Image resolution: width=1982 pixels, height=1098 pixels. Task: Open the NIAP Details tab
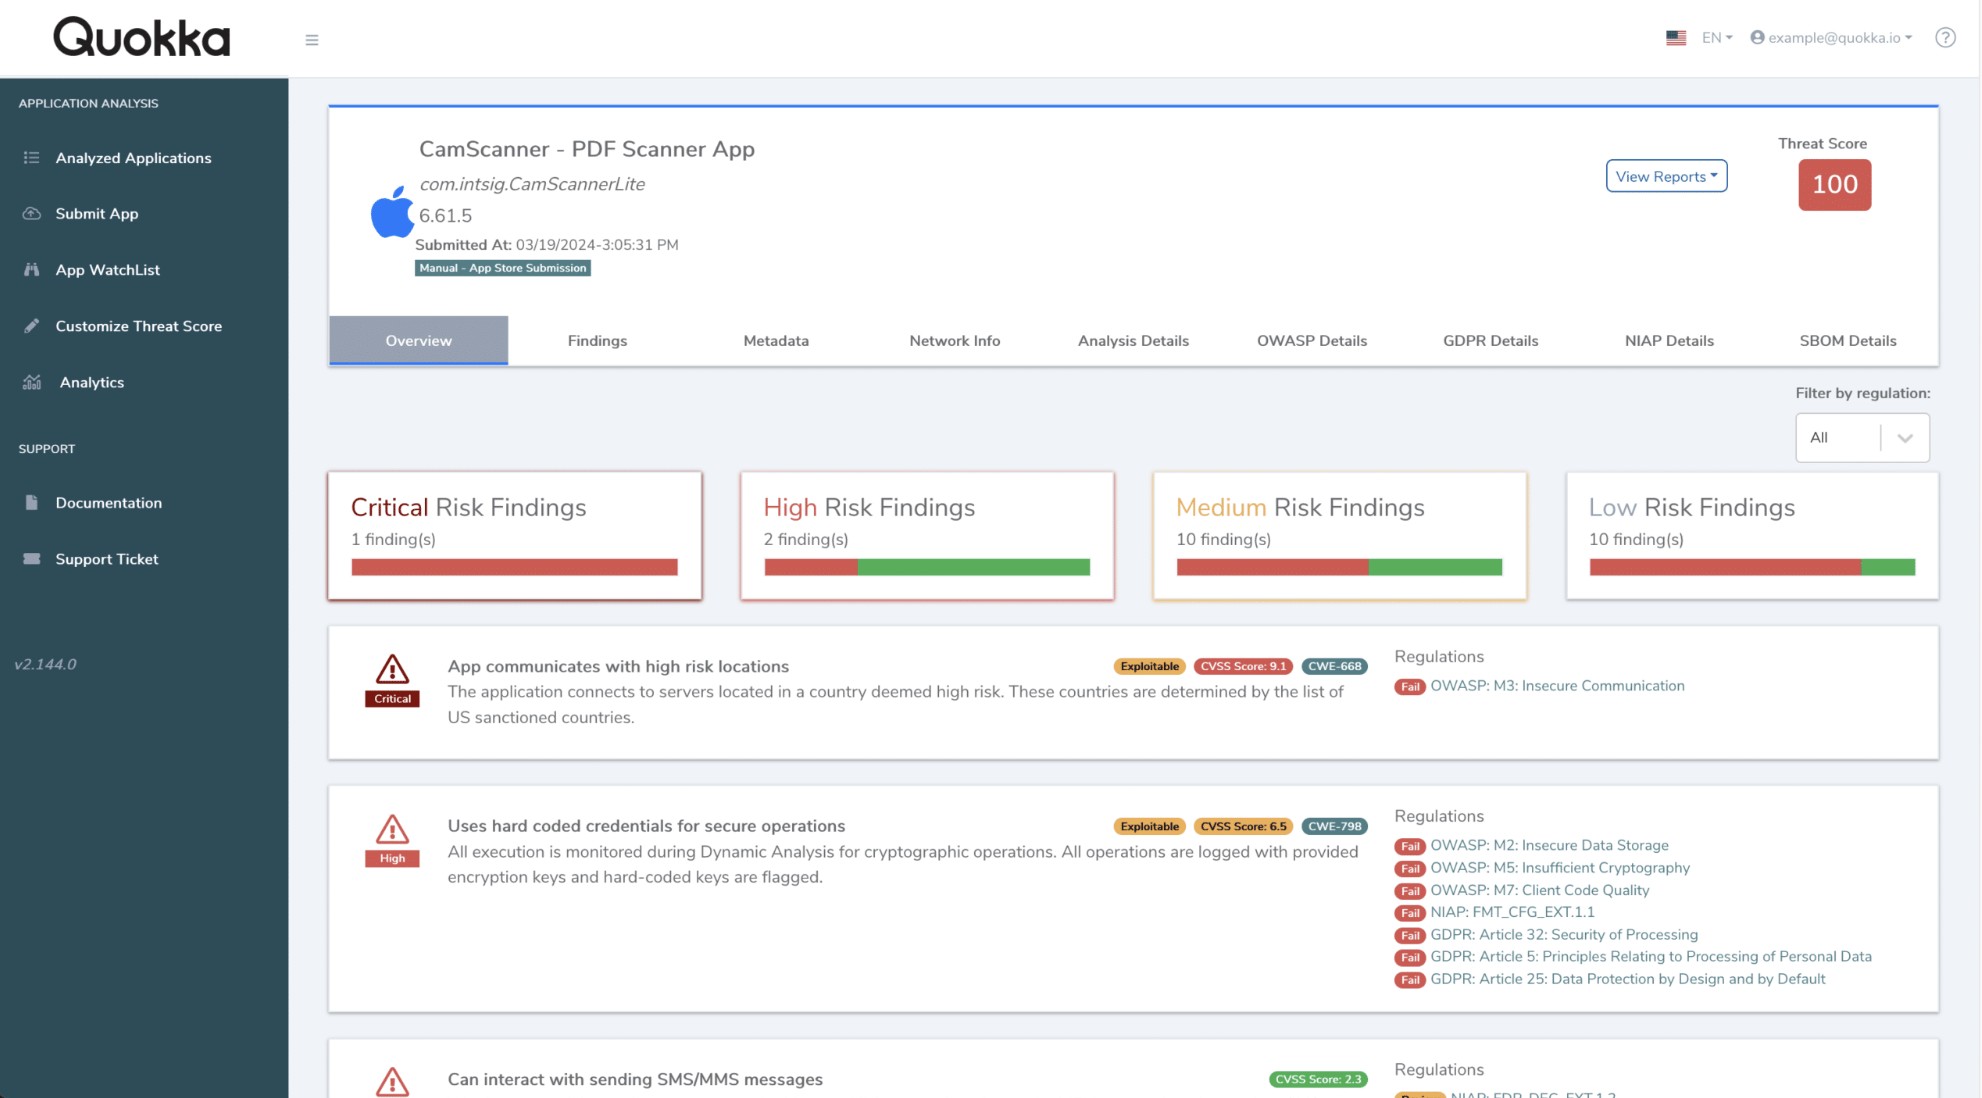point(1669,341)
